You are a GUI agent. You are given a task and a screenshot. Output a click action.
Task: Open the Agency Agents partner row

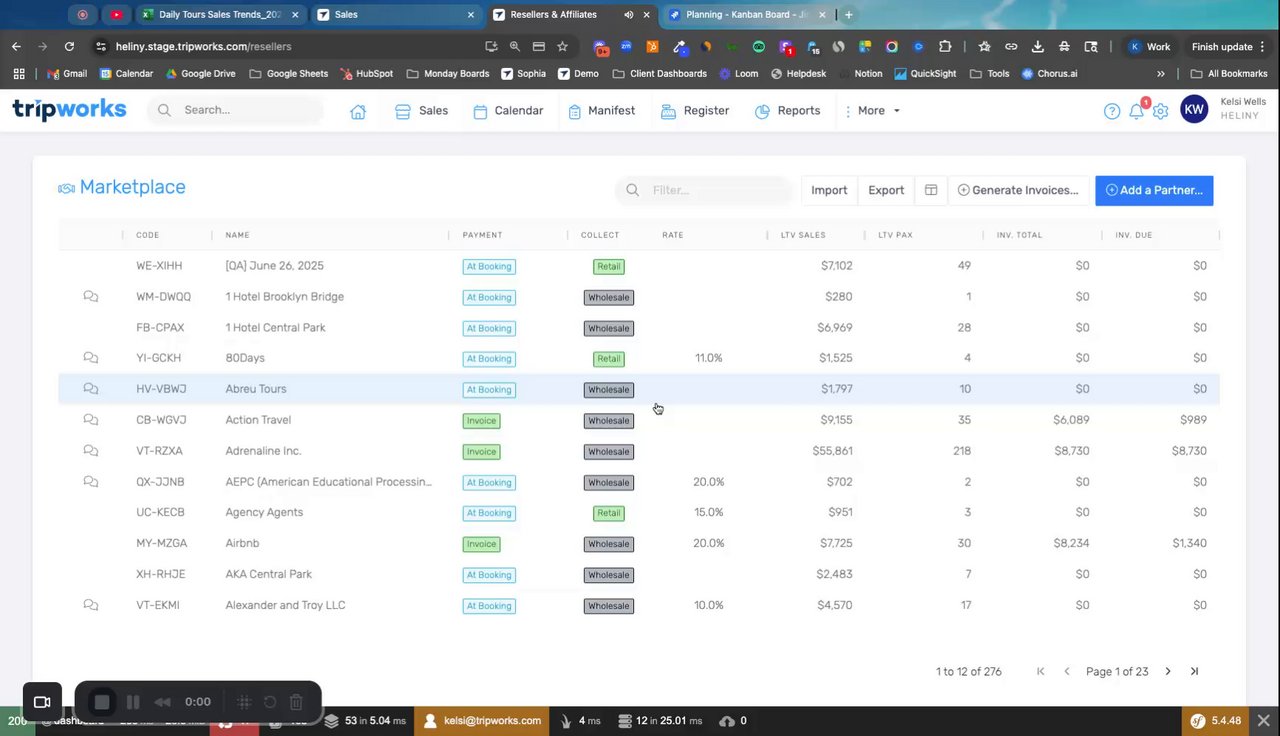pos(638,512)
